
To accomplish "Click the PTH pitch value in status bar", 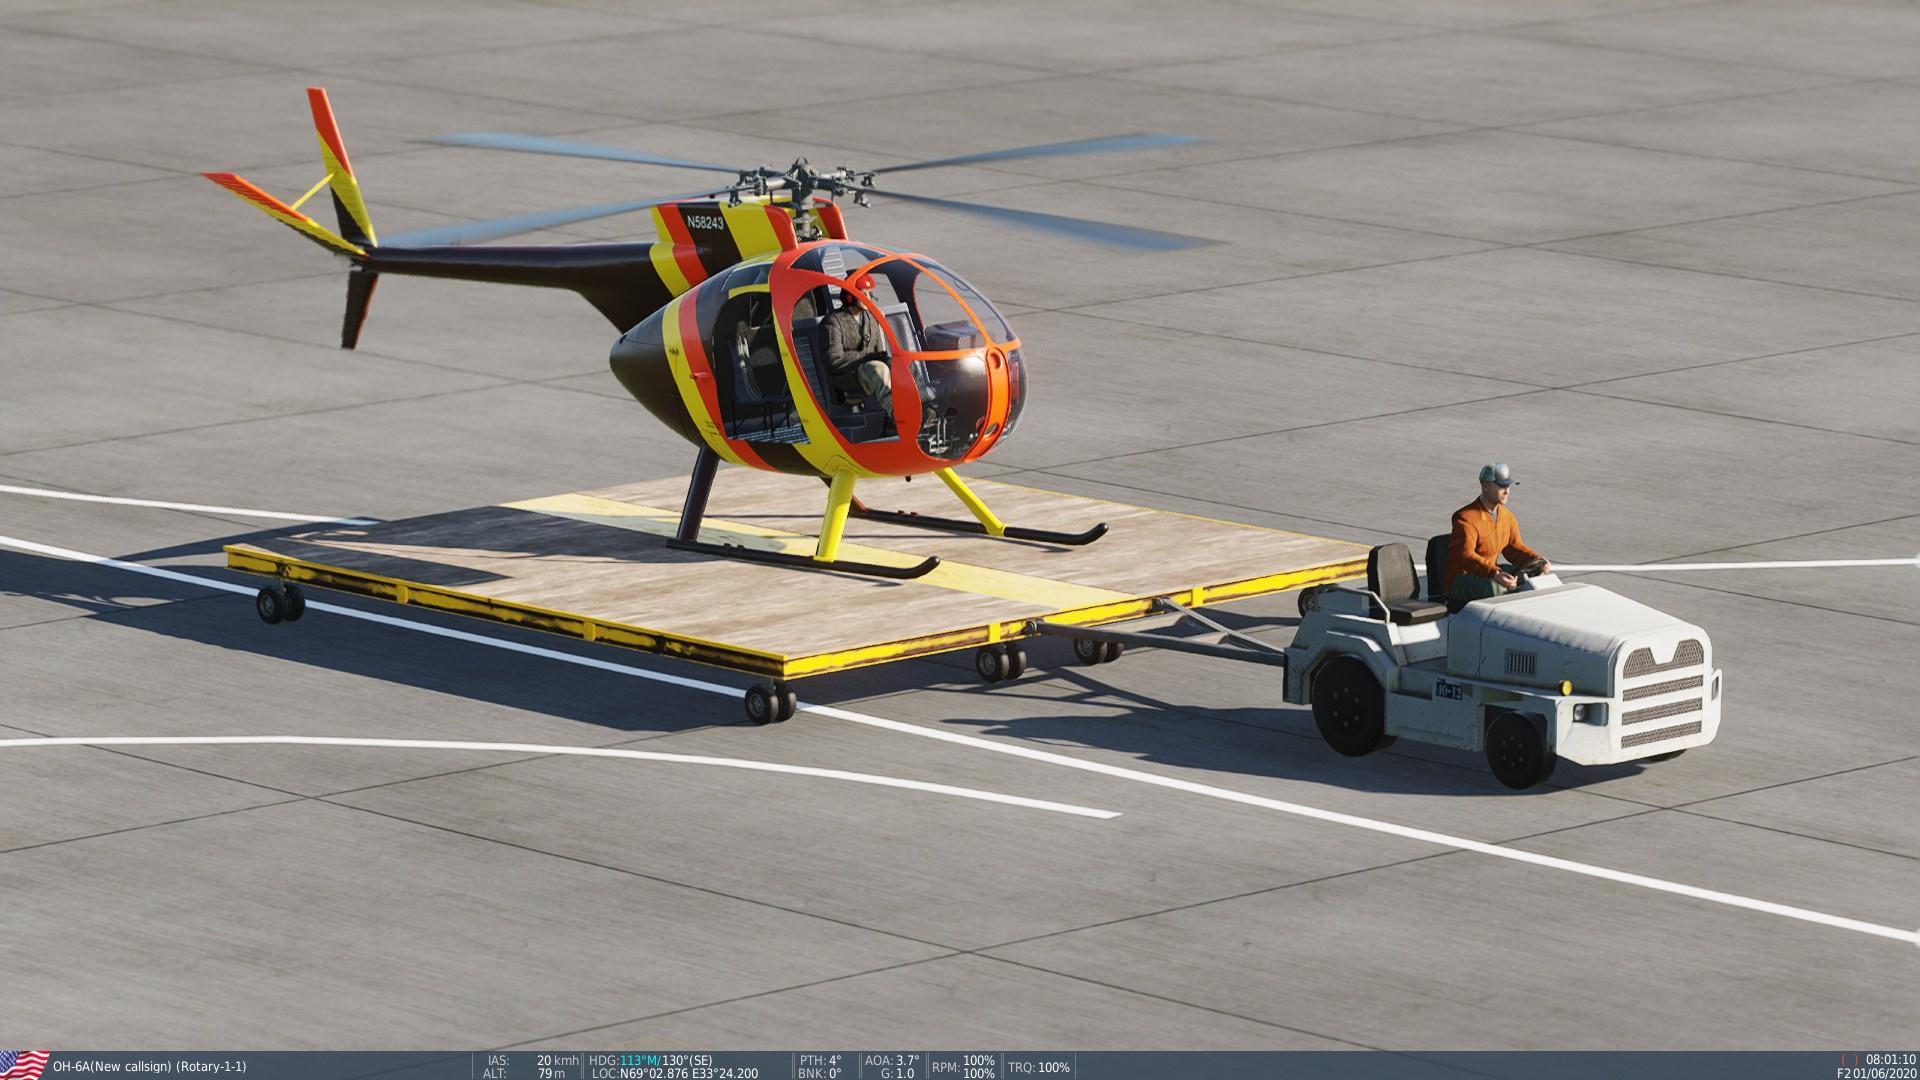I will pos(834,1060).
